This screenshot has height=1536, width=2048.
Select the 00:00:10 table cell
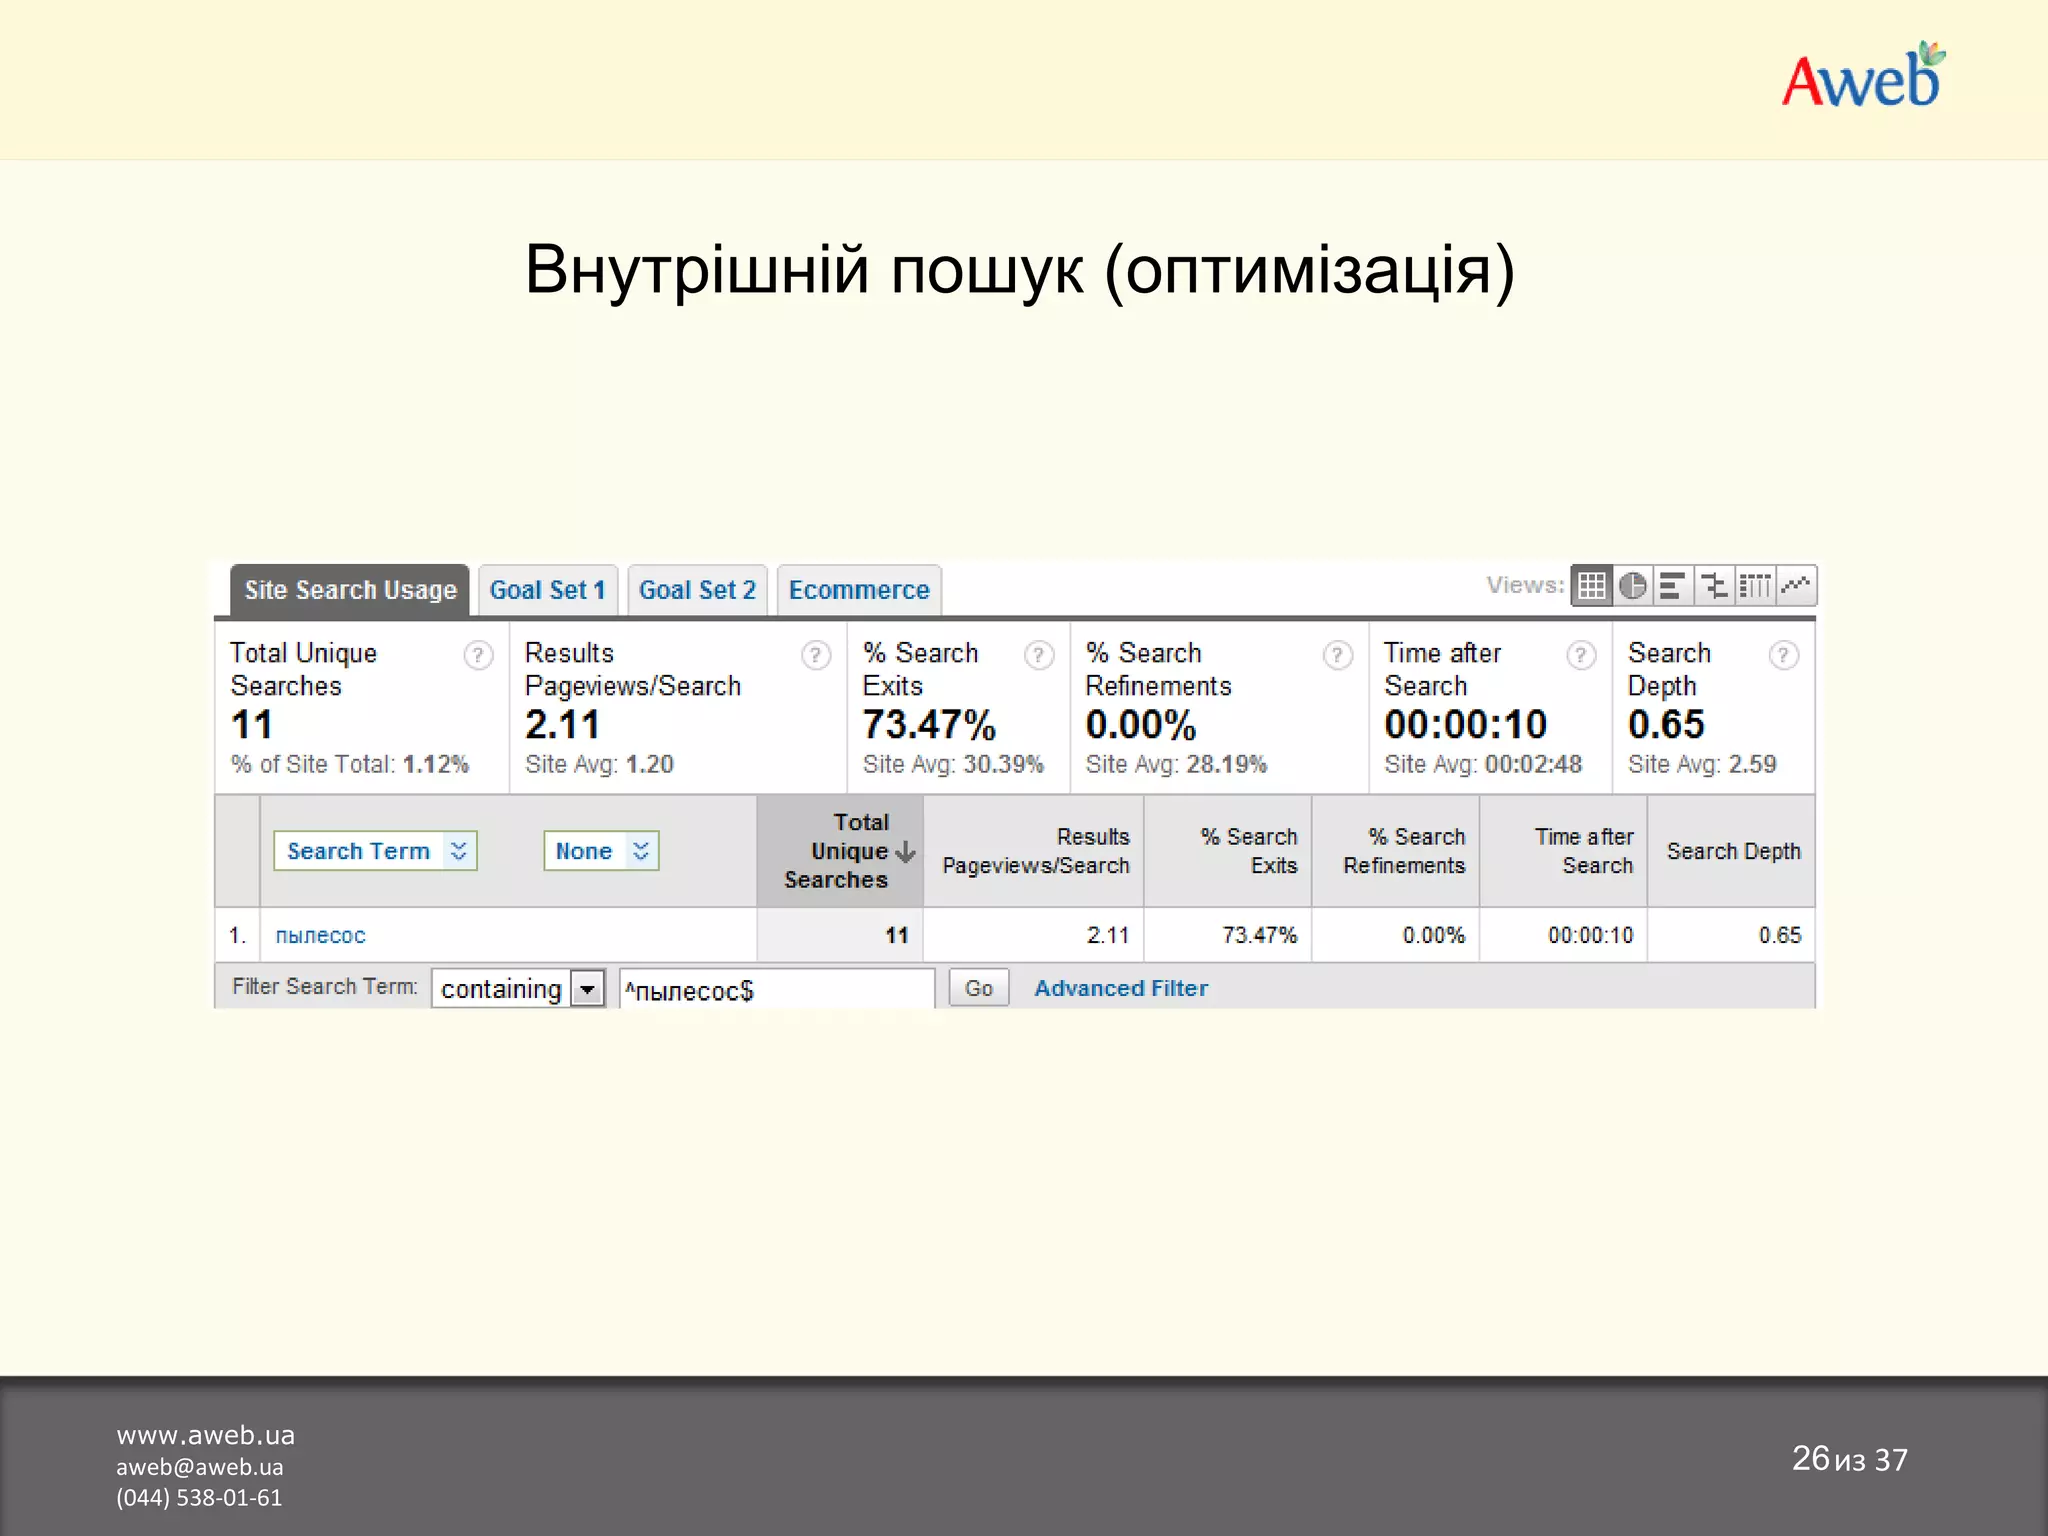(1564, 935)
